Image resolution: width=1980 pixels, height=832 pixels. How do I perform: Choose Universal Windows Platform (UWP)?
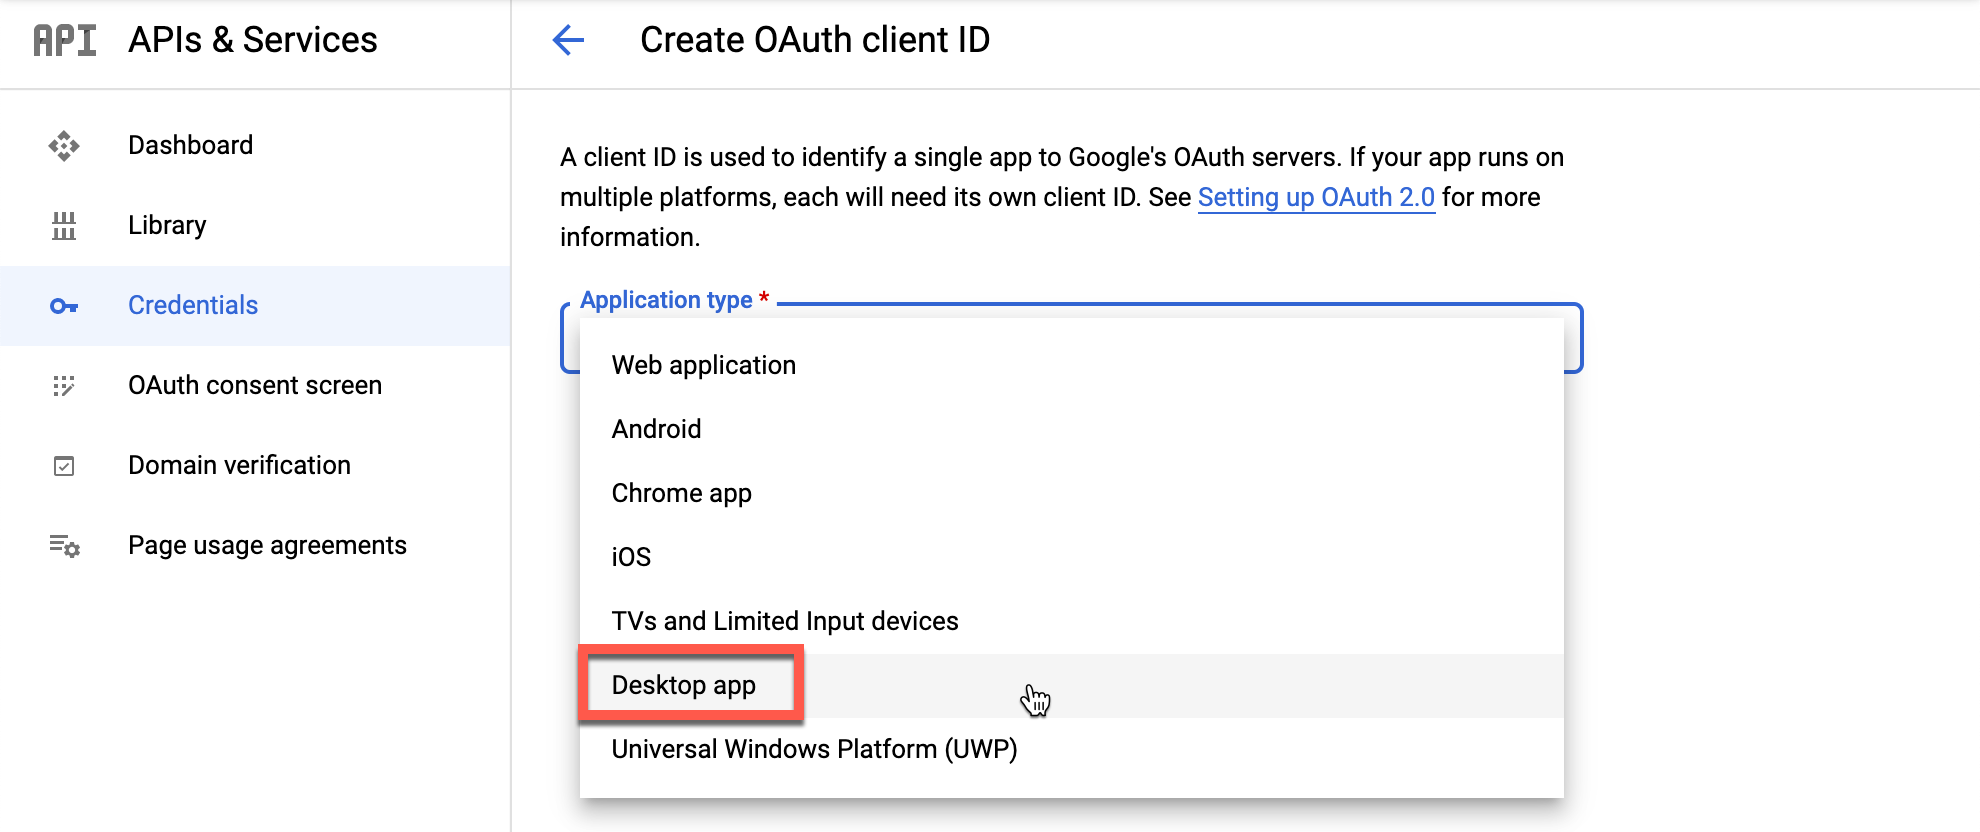[1071, 750]
